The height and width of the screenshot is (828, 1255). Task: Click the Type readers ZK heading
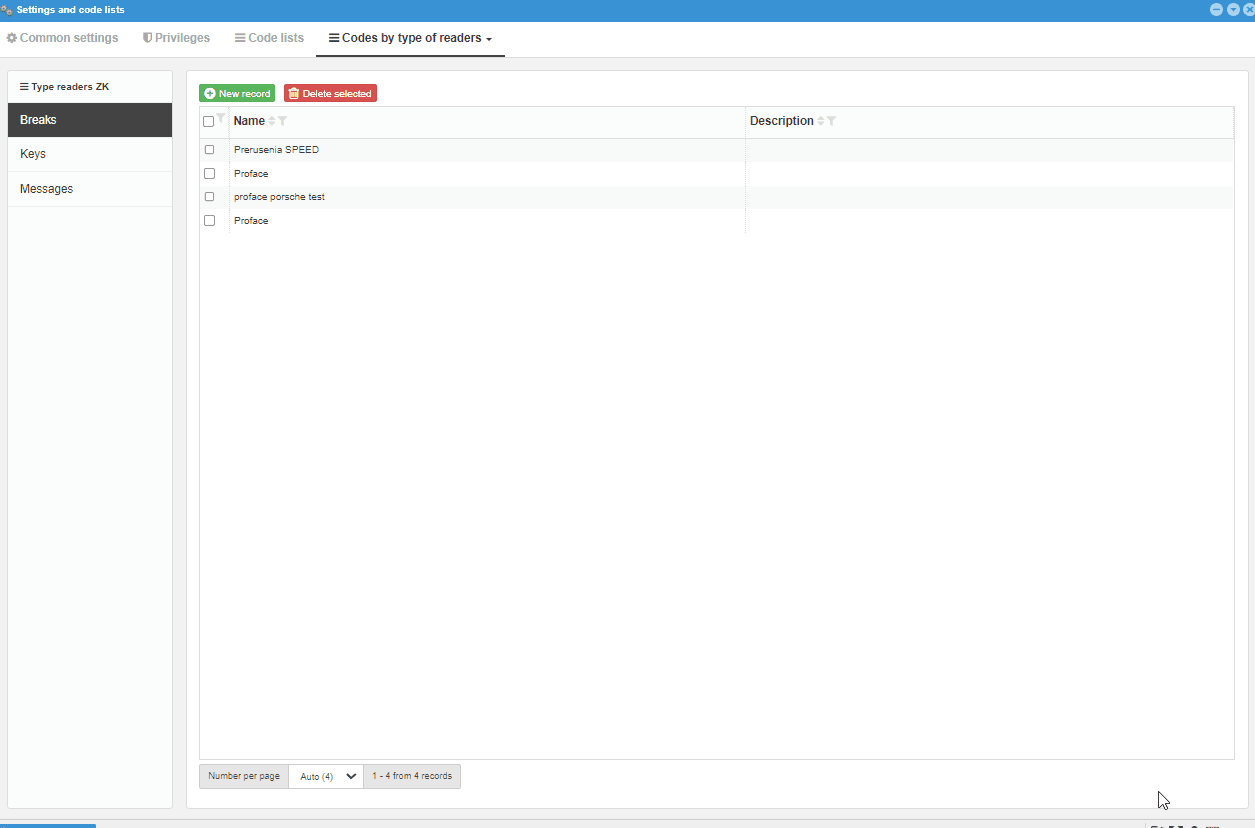(65, 87)
